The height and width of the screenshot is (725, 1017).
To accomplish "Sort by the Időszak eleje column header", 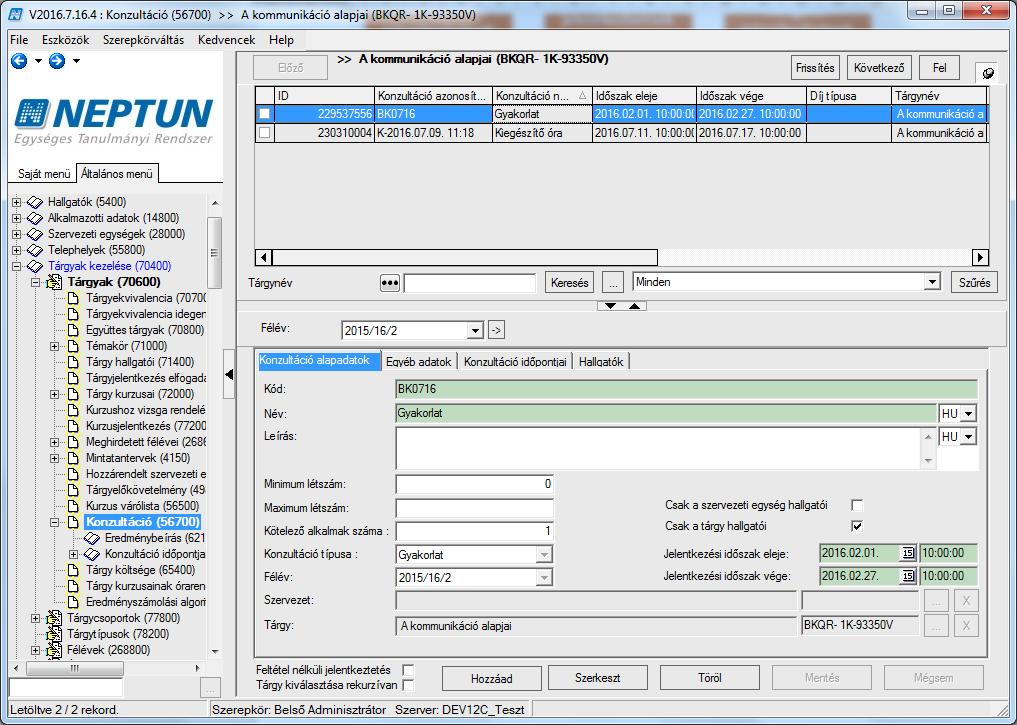I will pyautogui.click(x=644, y=95).
